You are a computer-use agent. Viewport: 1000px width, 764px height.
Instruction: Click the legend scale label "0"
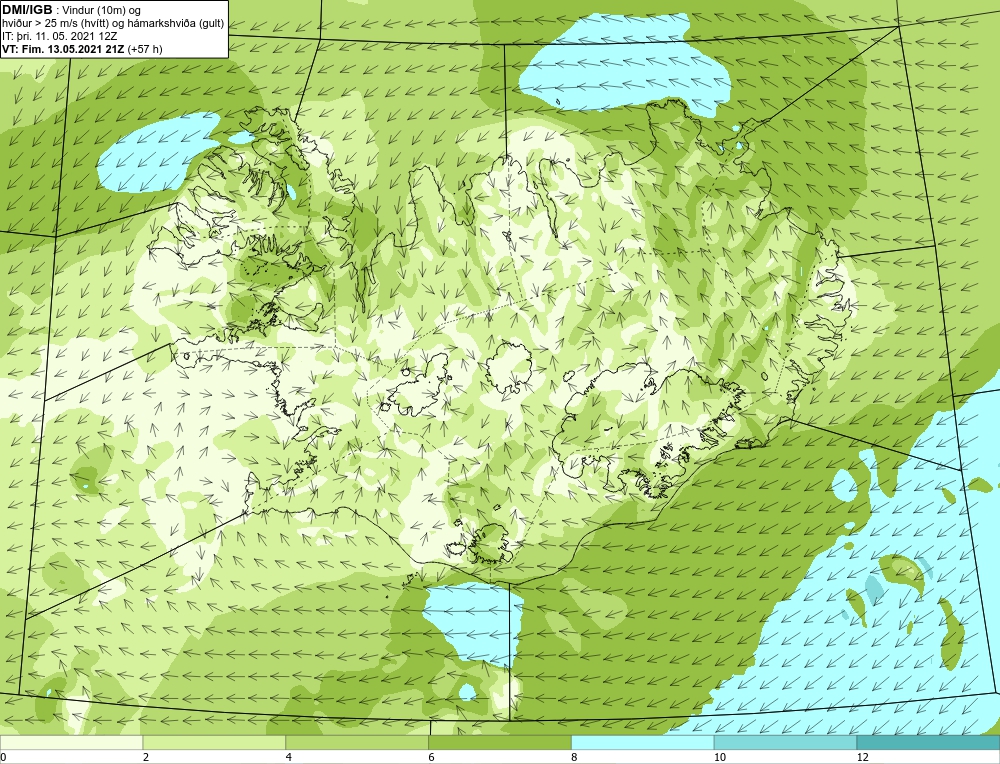(x=3, y=757)
